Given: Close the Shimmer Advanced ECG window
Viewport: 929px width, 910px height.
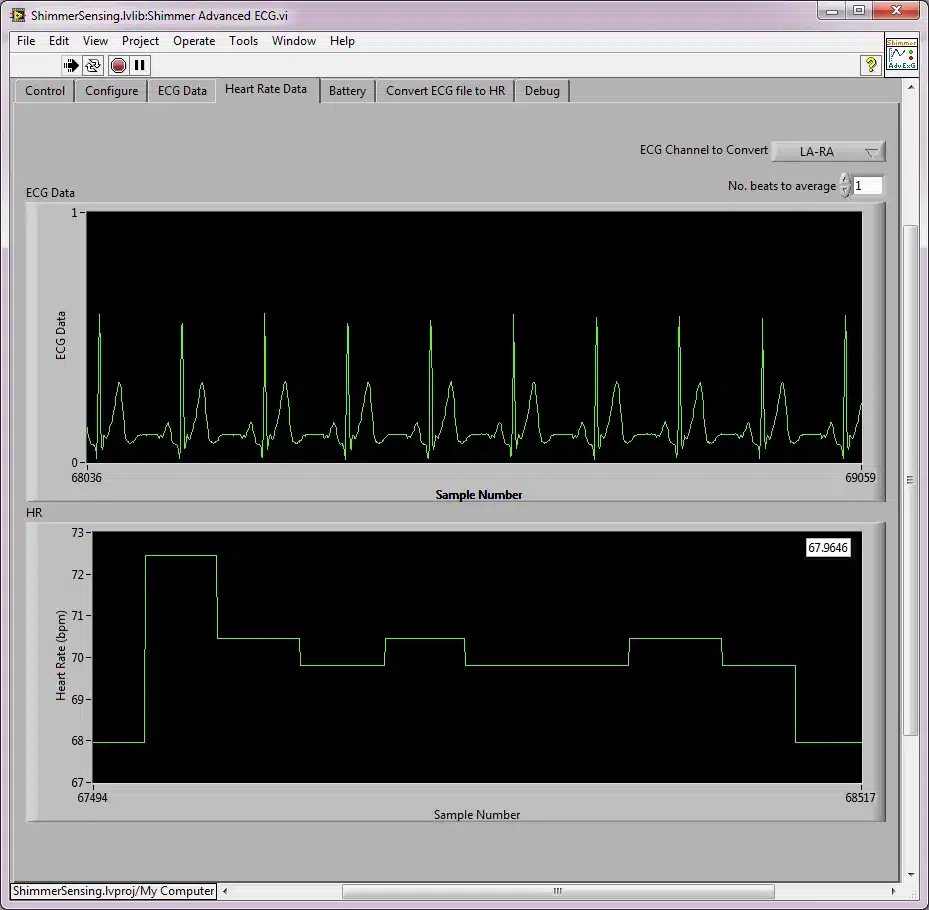Looking at the screenshot, I should [896, 11].
